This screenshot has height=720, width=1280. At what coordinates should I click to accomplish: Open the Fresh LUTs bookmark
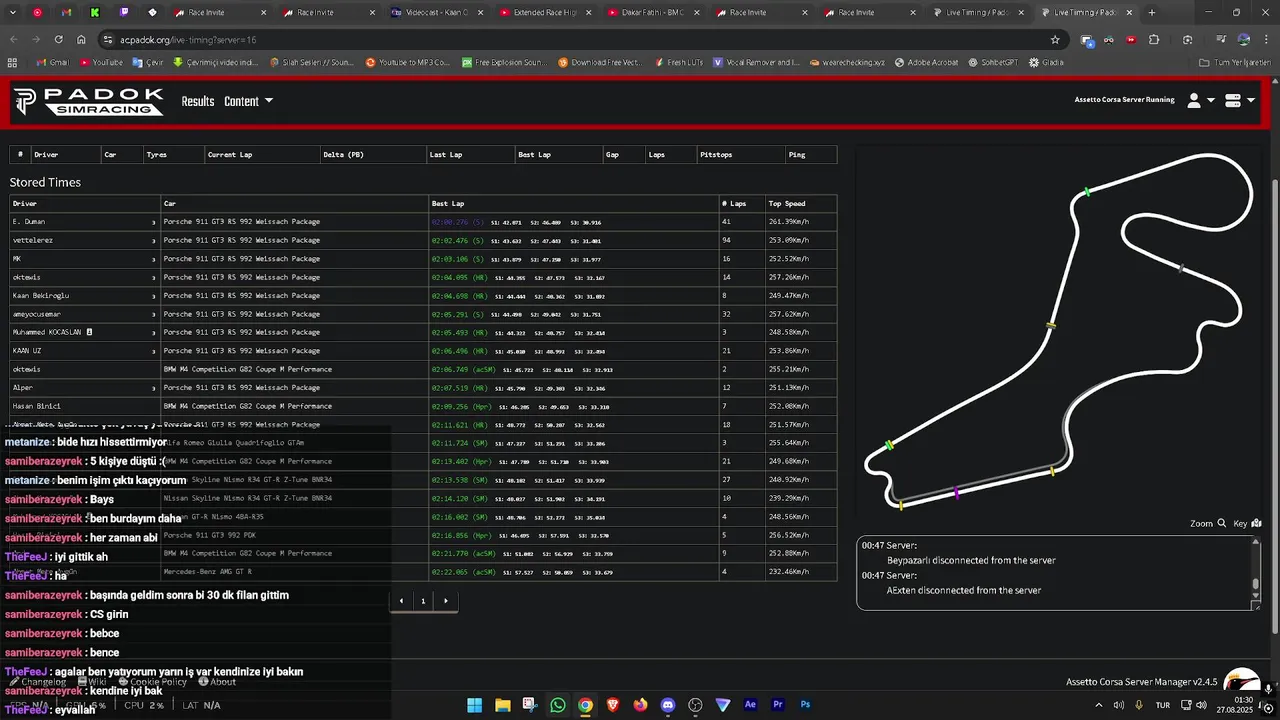[679, 62]
